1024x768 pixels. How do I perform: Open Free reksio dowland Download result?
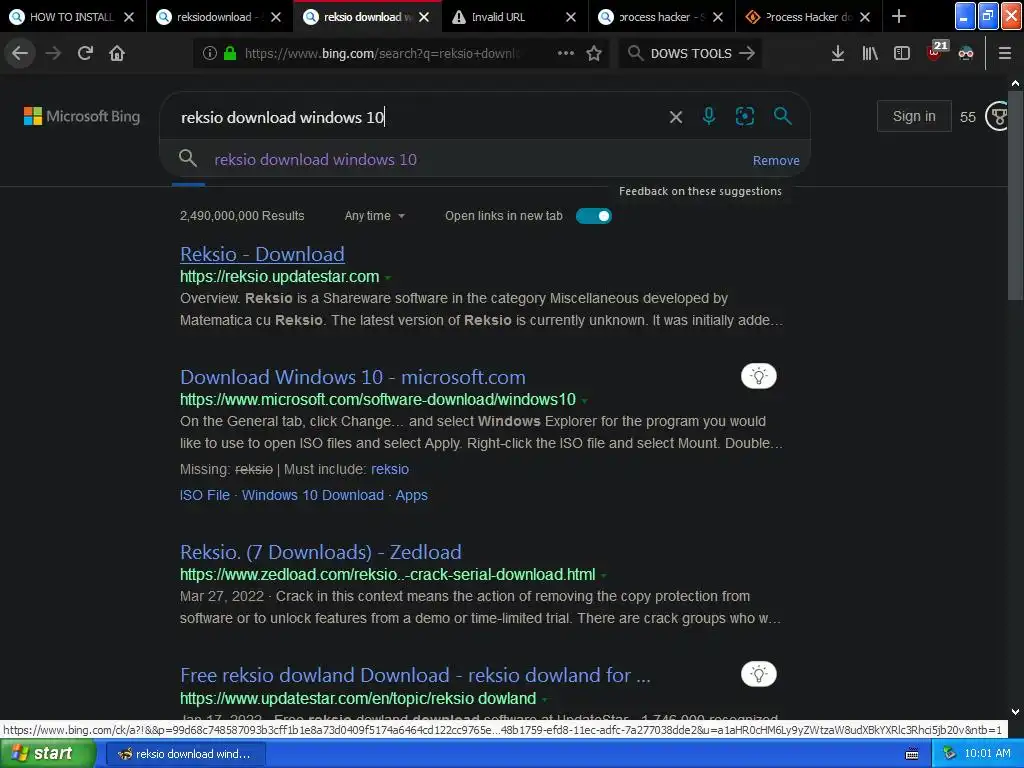point(415,675)
